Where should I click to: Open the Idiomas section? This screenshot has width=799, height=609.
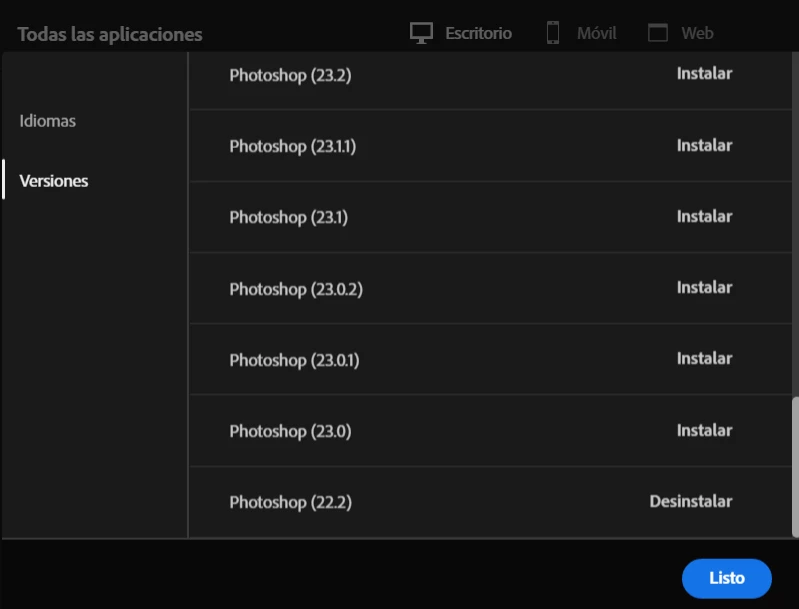pyautogui.click(x=48, y=121)
